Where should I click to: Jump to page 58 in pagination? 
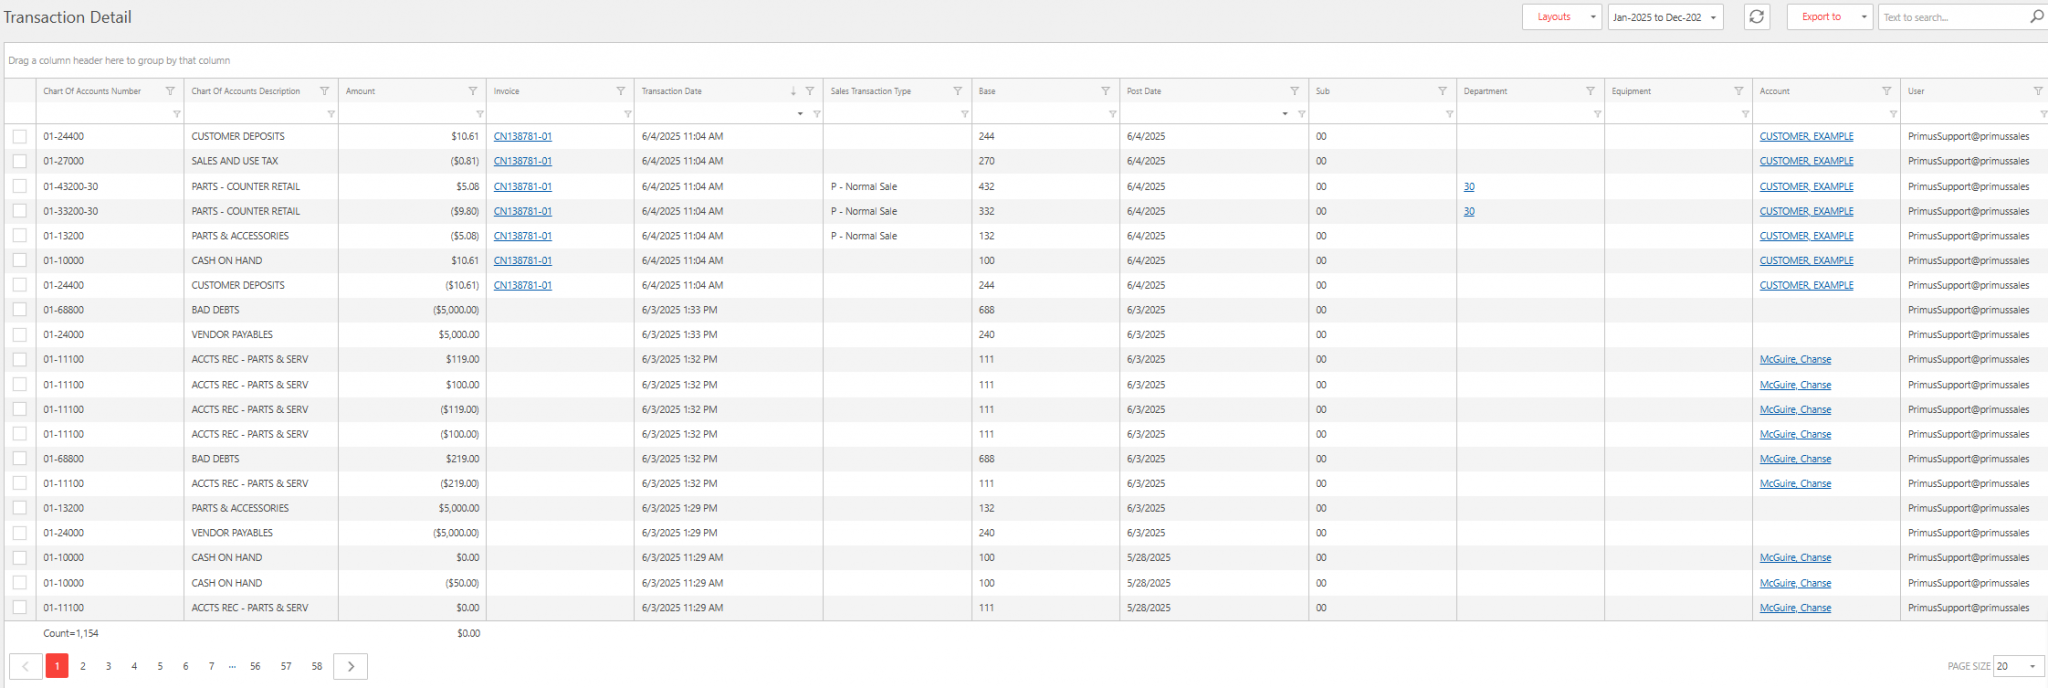pyautogui.click(x=317, y=666)
